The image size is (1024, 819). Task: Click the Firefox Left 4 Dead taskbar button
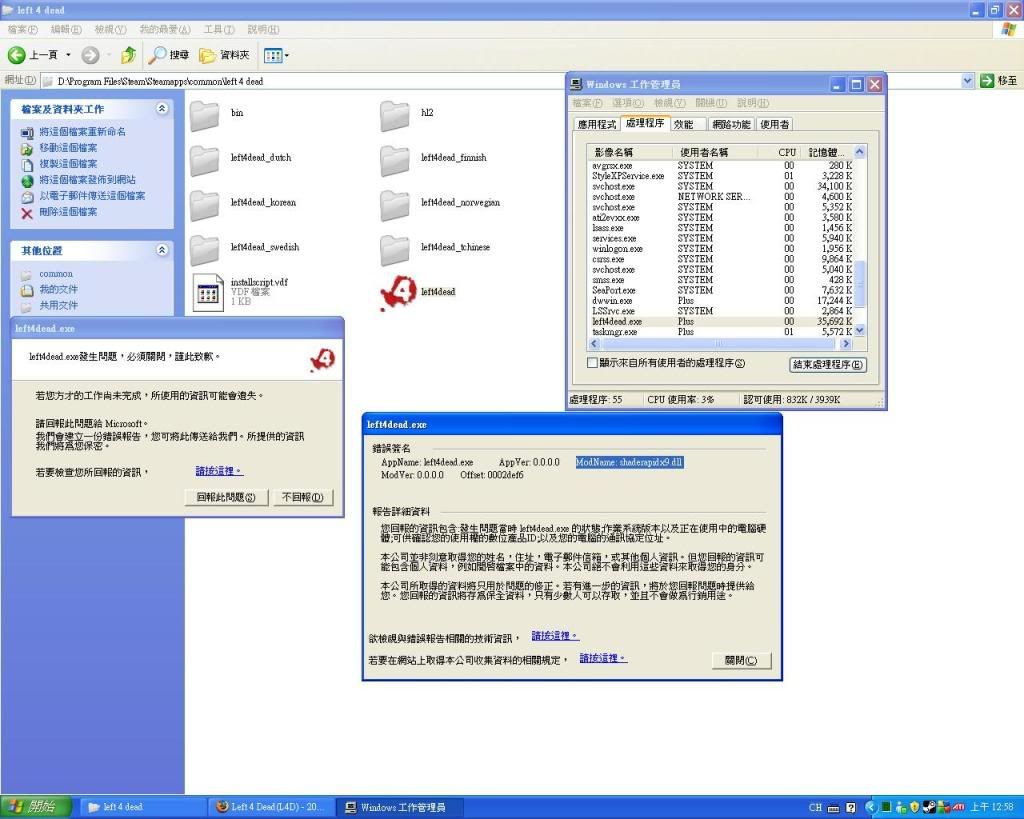[x=270, y=807]
